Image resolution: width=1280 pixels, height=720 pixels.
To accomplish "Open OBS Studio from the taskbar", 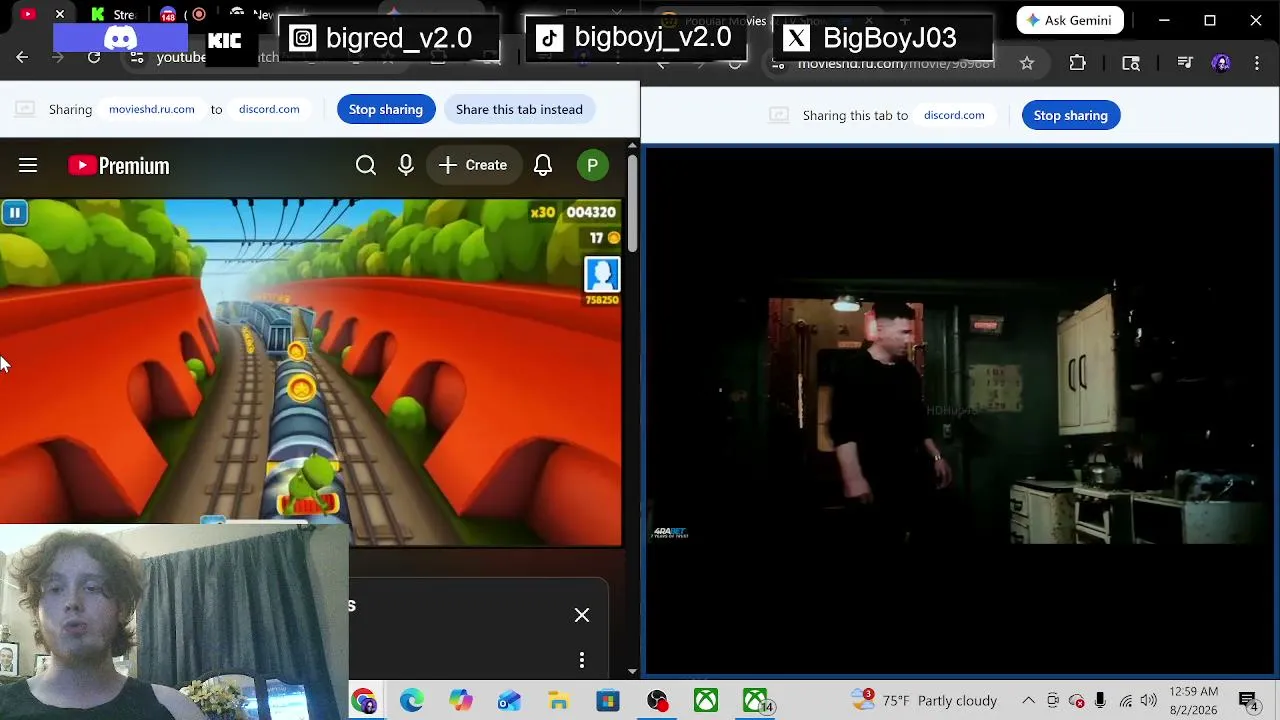I will tap(657, 701).
